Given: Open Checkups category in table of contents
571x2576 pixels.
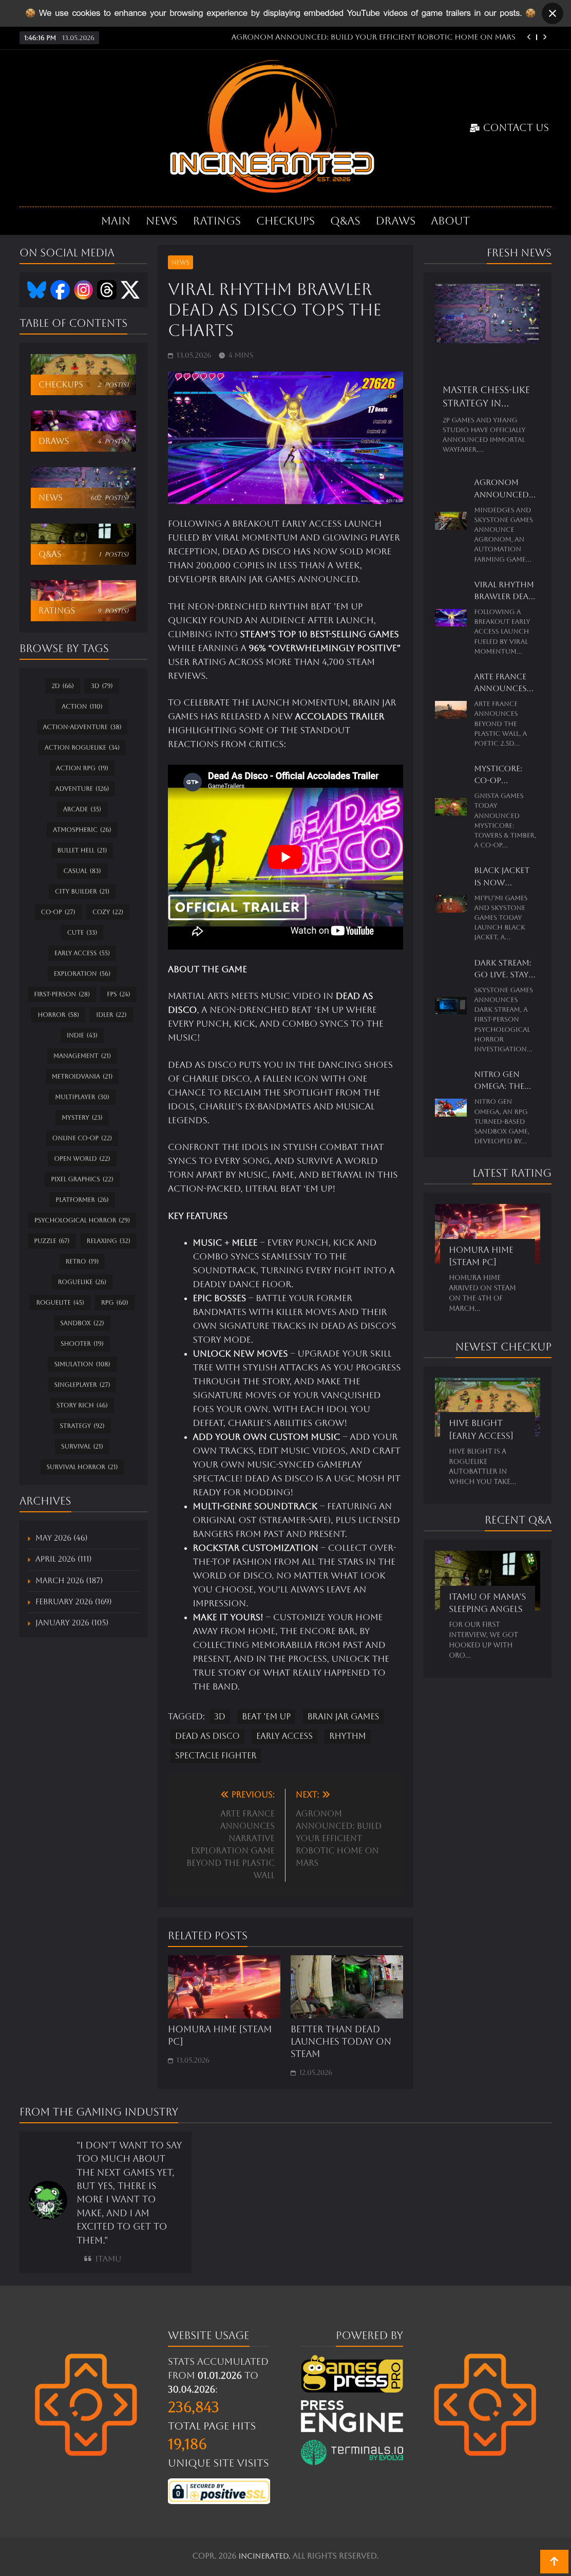Looking at the screenshot, I should tap(83, 375).
